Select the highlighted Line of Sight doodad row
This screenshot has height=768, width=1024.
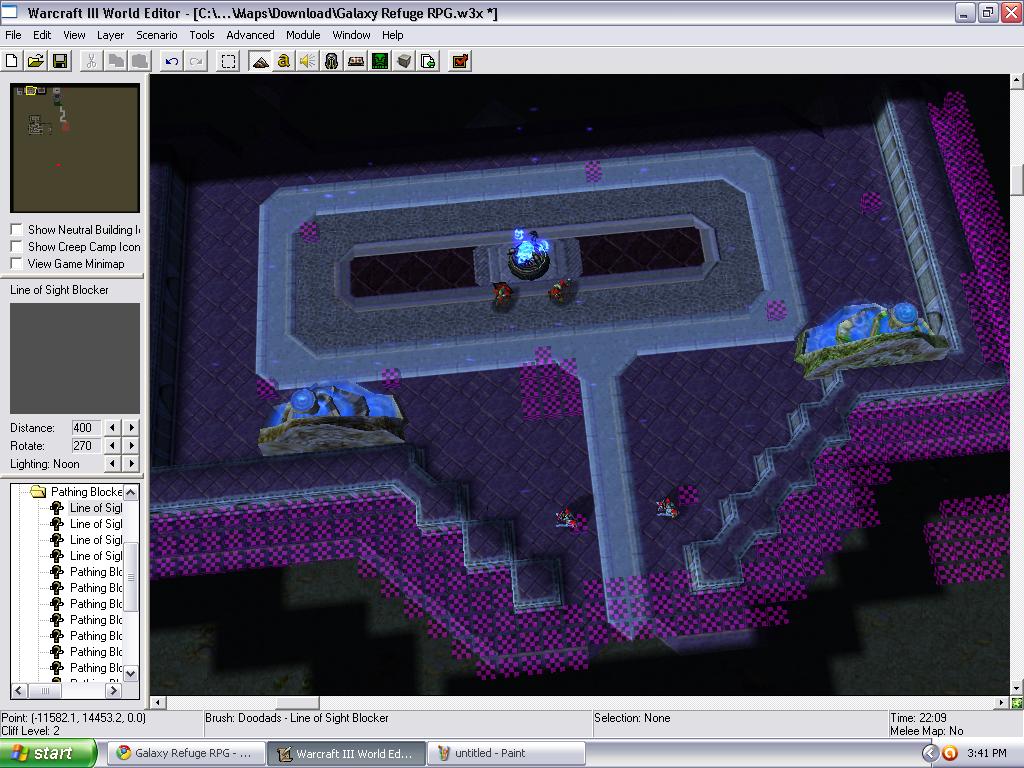[x=96, y=508]
